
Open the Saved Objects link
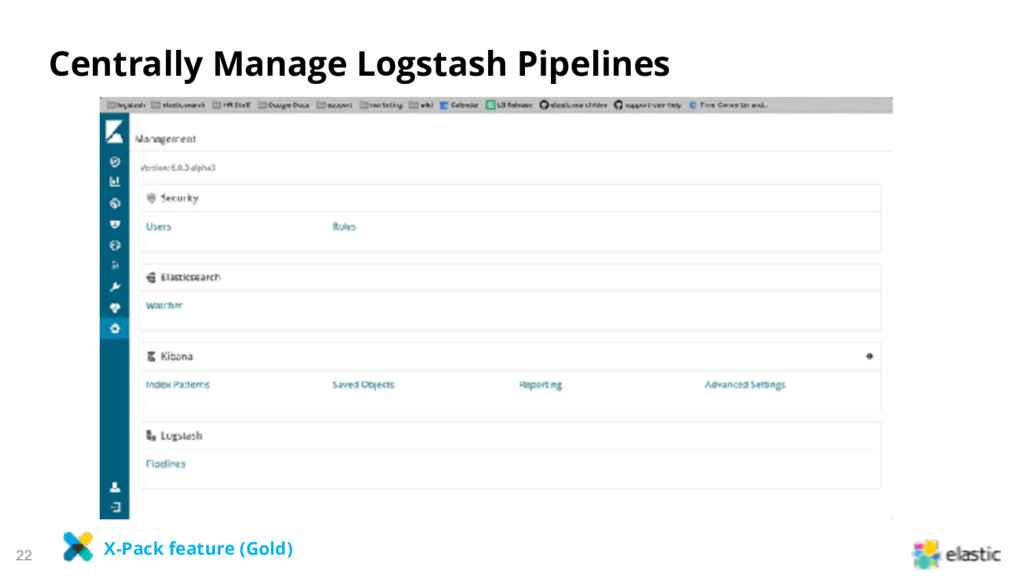pyautogui.click(x=363, y=385)
